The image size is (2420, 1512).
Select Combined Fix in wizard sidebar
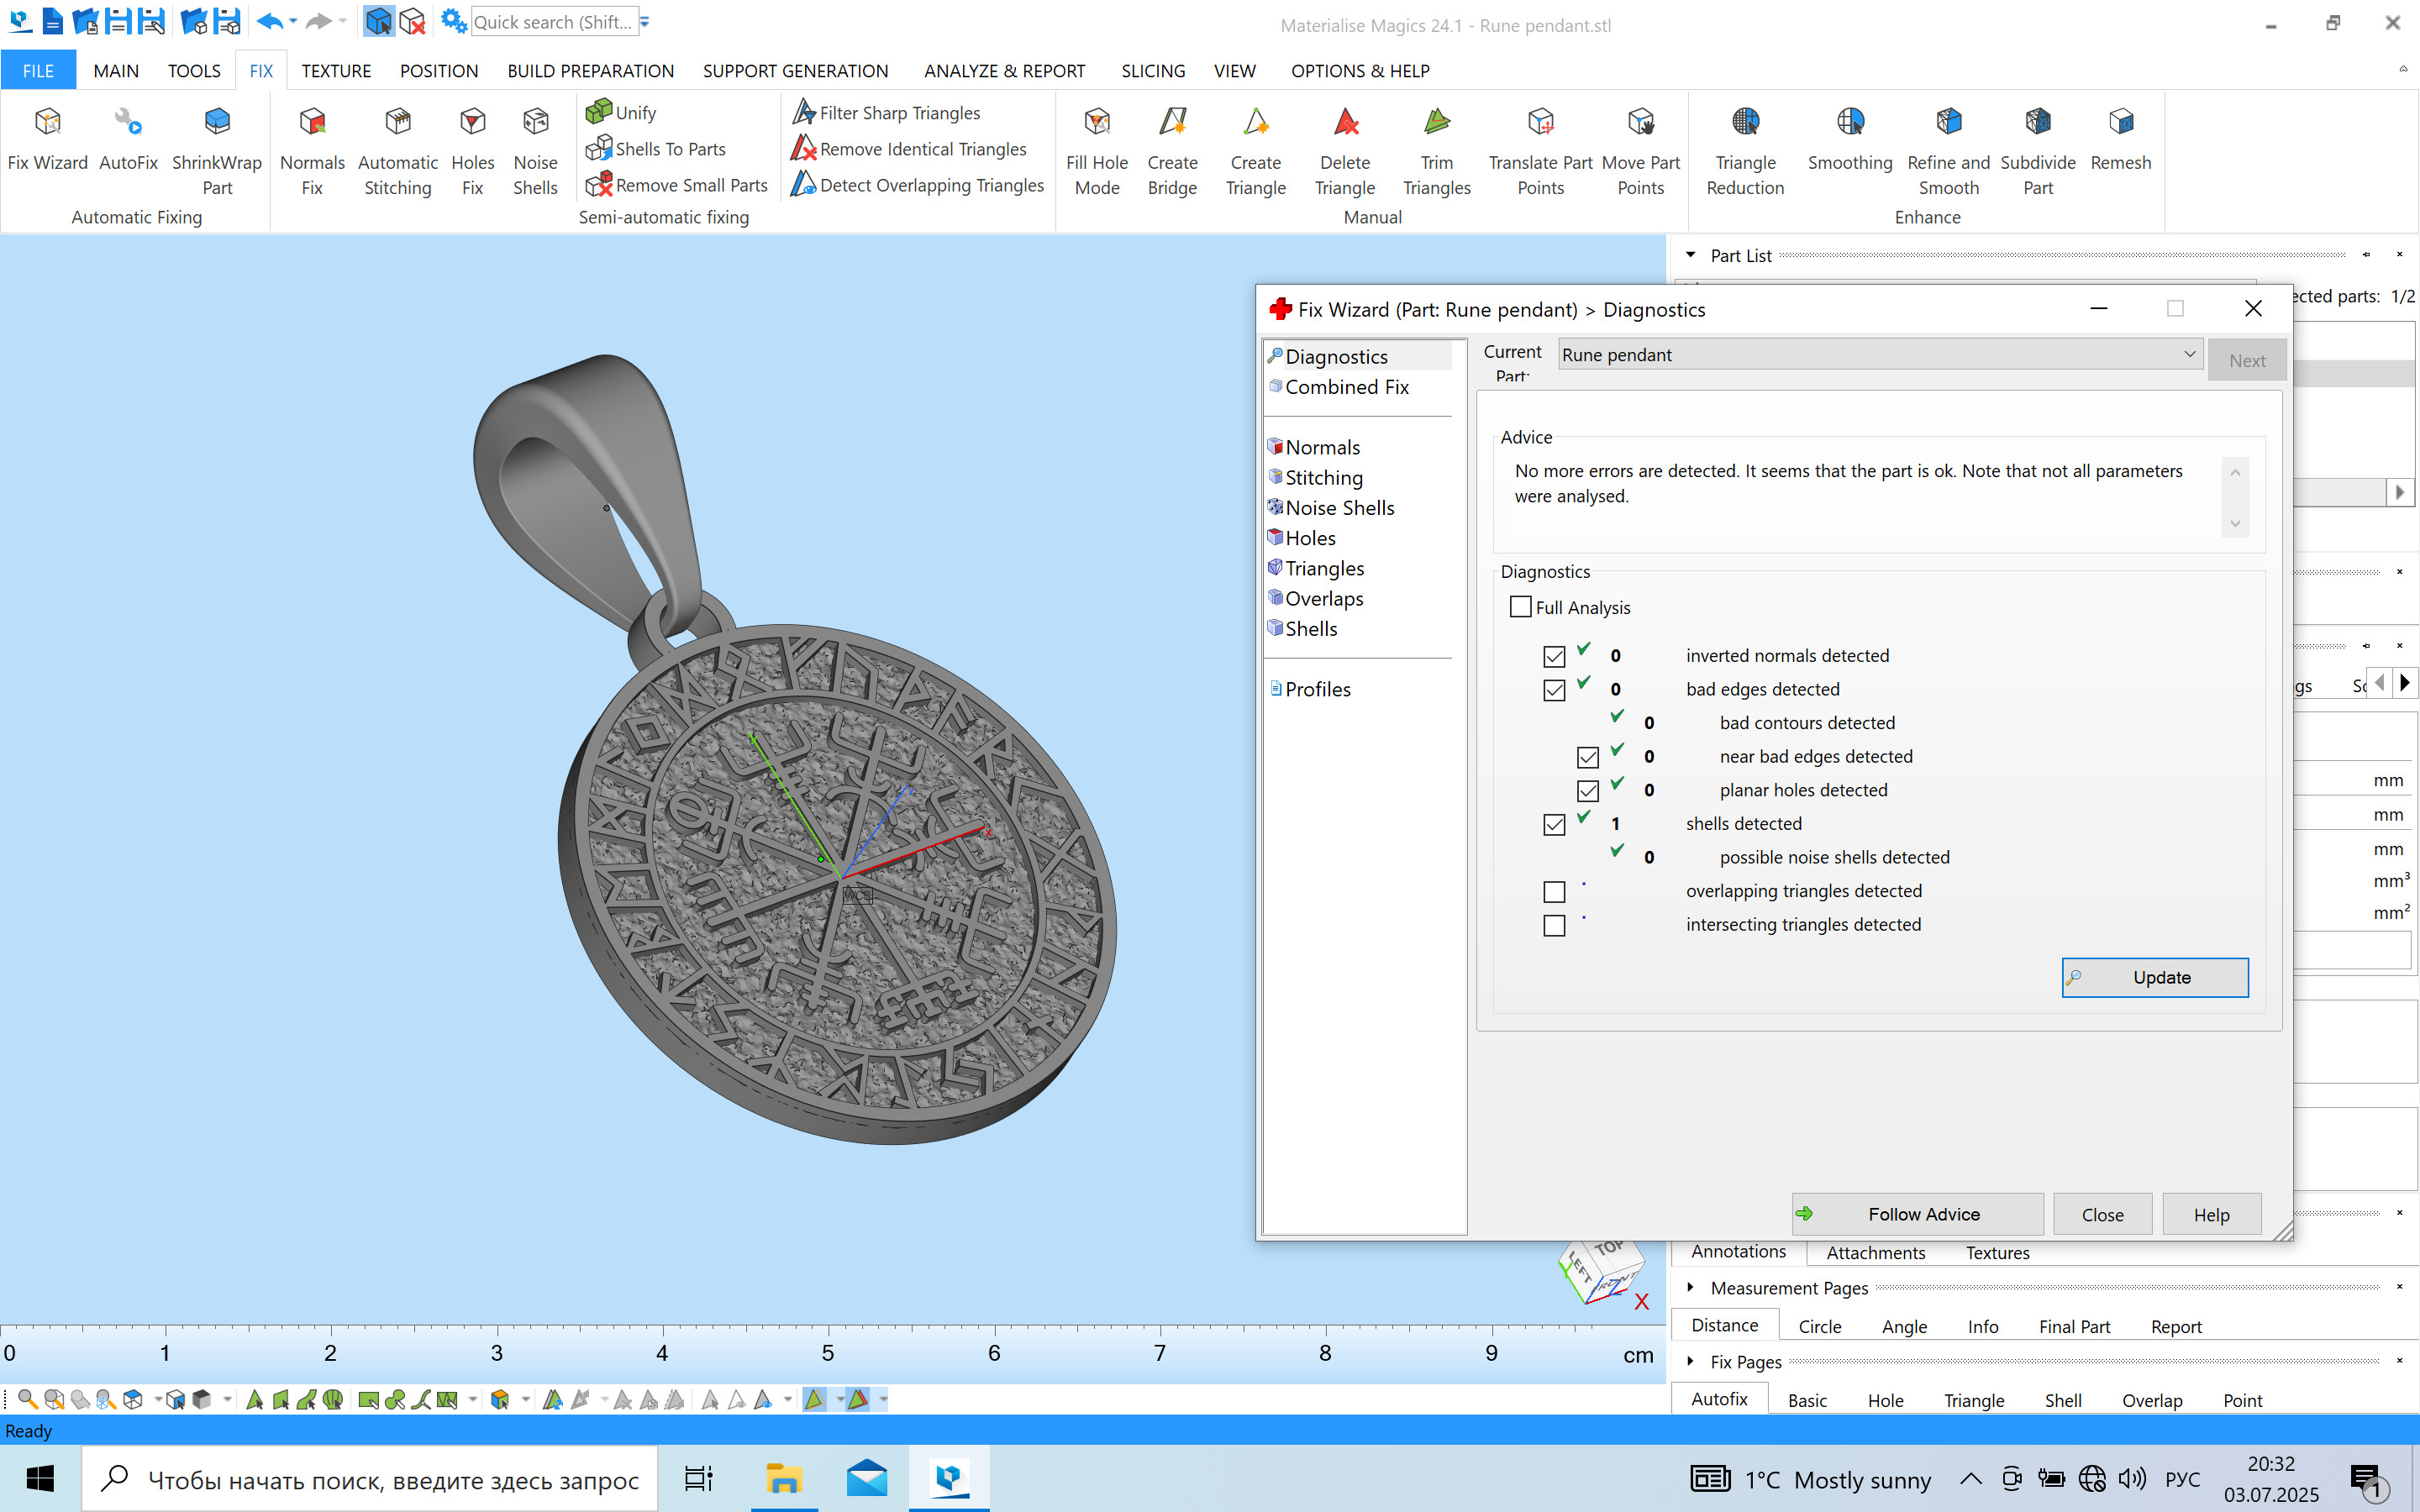1346,387
